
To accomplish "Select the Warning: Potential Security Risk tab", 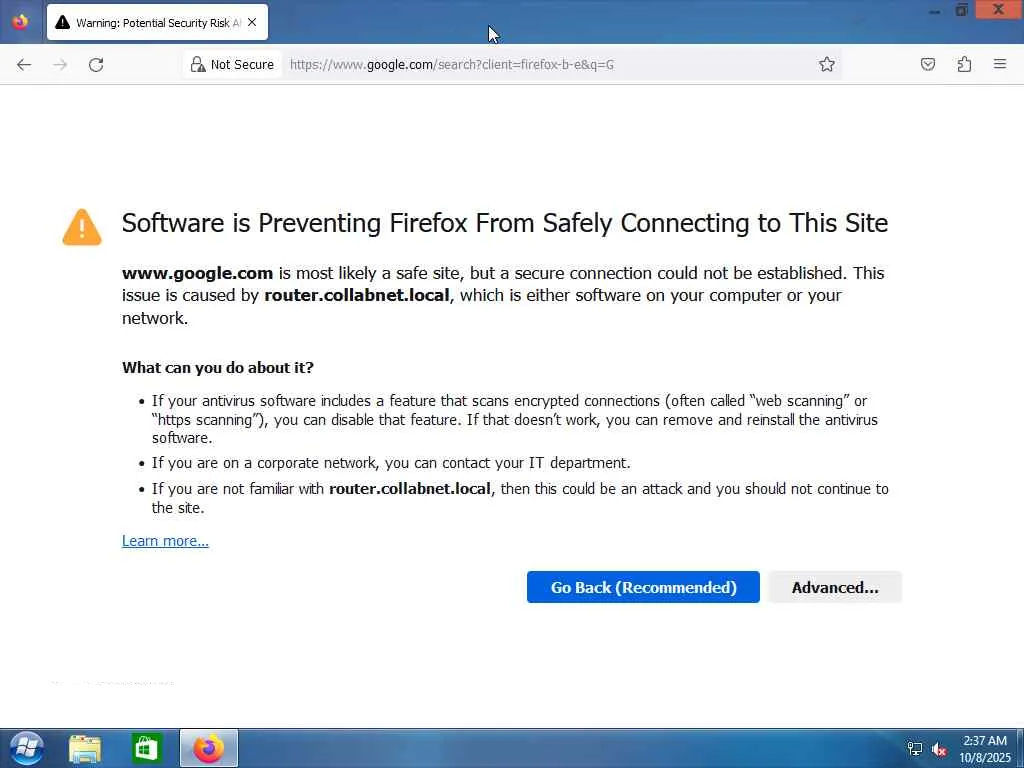I will coord(157,22).
